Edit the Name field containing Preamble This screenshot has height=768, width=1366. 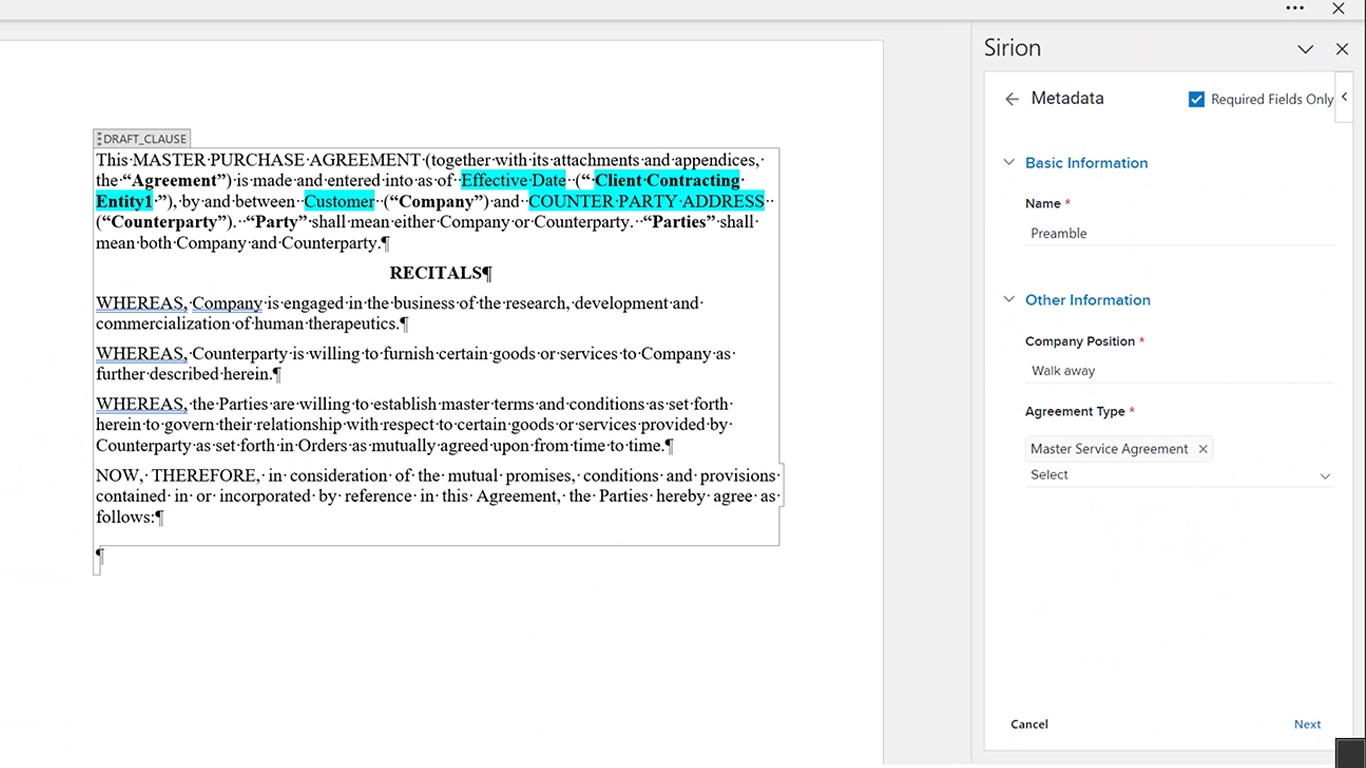coord(1179,233)
